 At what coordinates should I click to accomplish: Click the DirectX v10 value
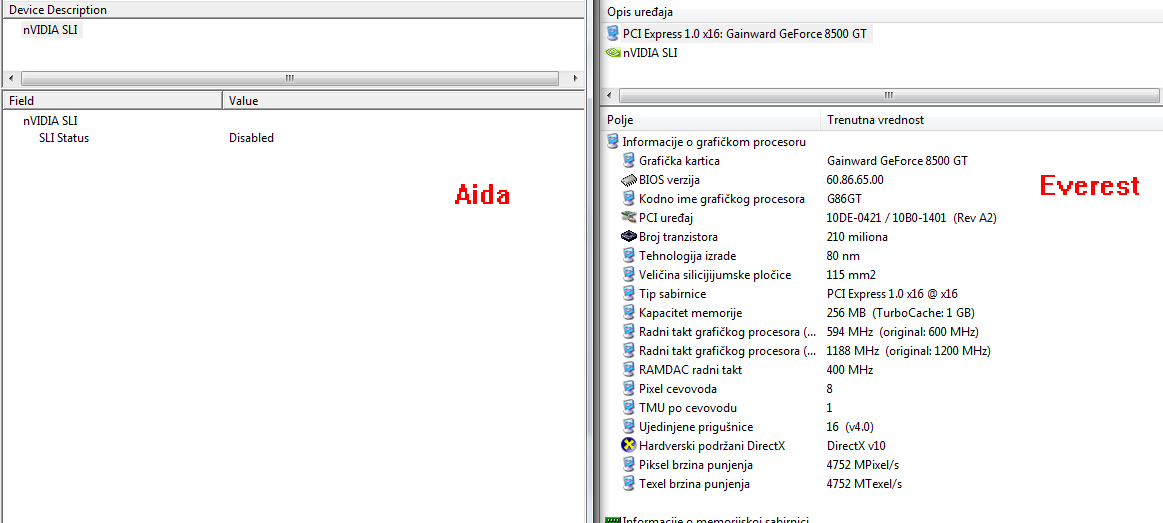pos(855,446)
